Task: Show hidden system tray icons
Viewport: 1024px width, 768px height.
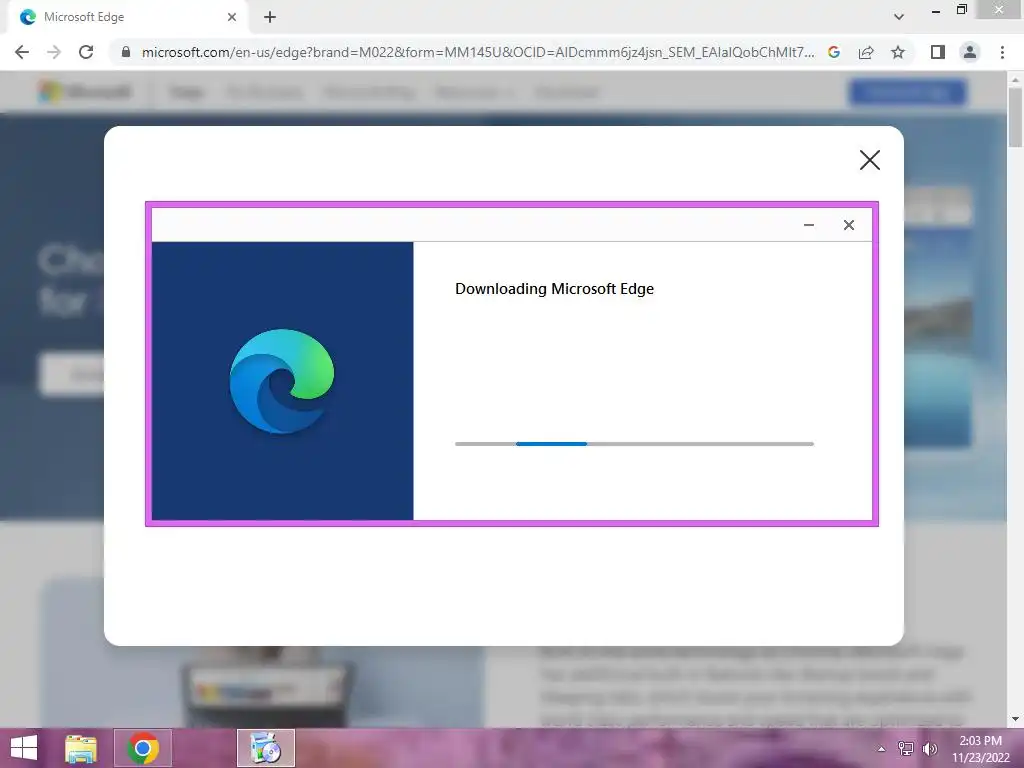Action: tap(882, 748)
